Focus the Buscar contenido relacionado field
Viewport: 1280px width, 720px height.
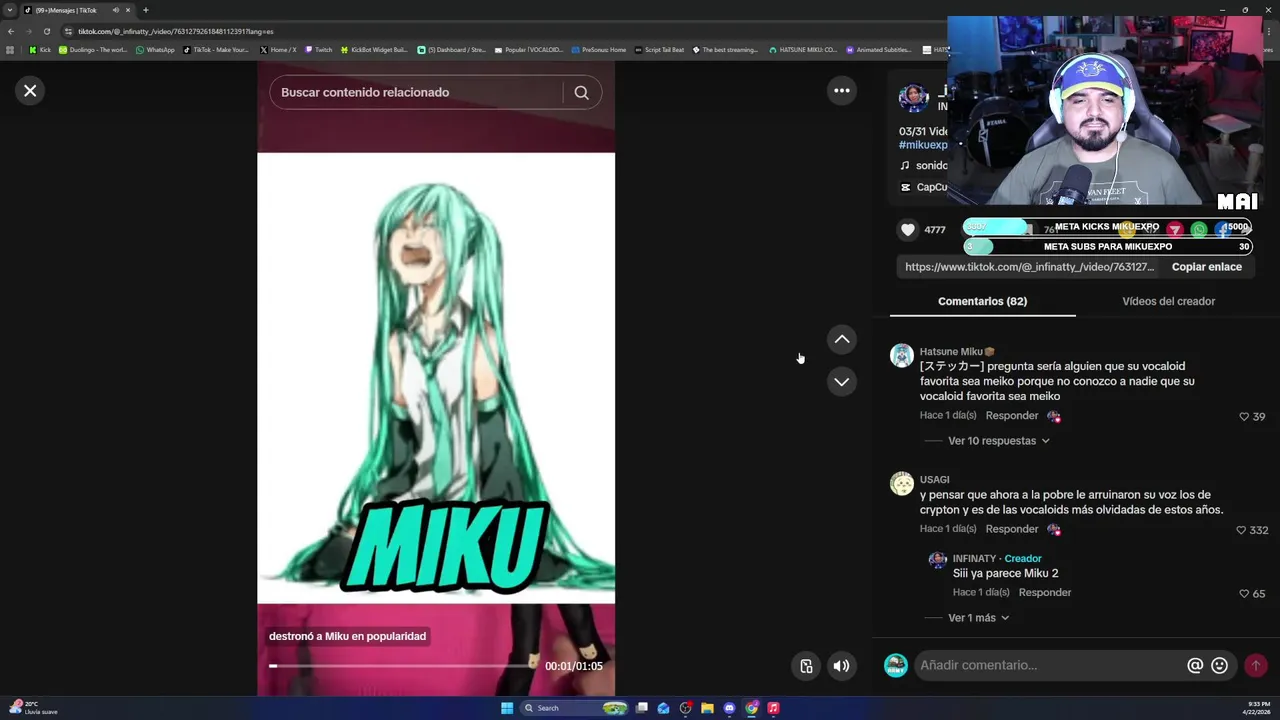415,92
